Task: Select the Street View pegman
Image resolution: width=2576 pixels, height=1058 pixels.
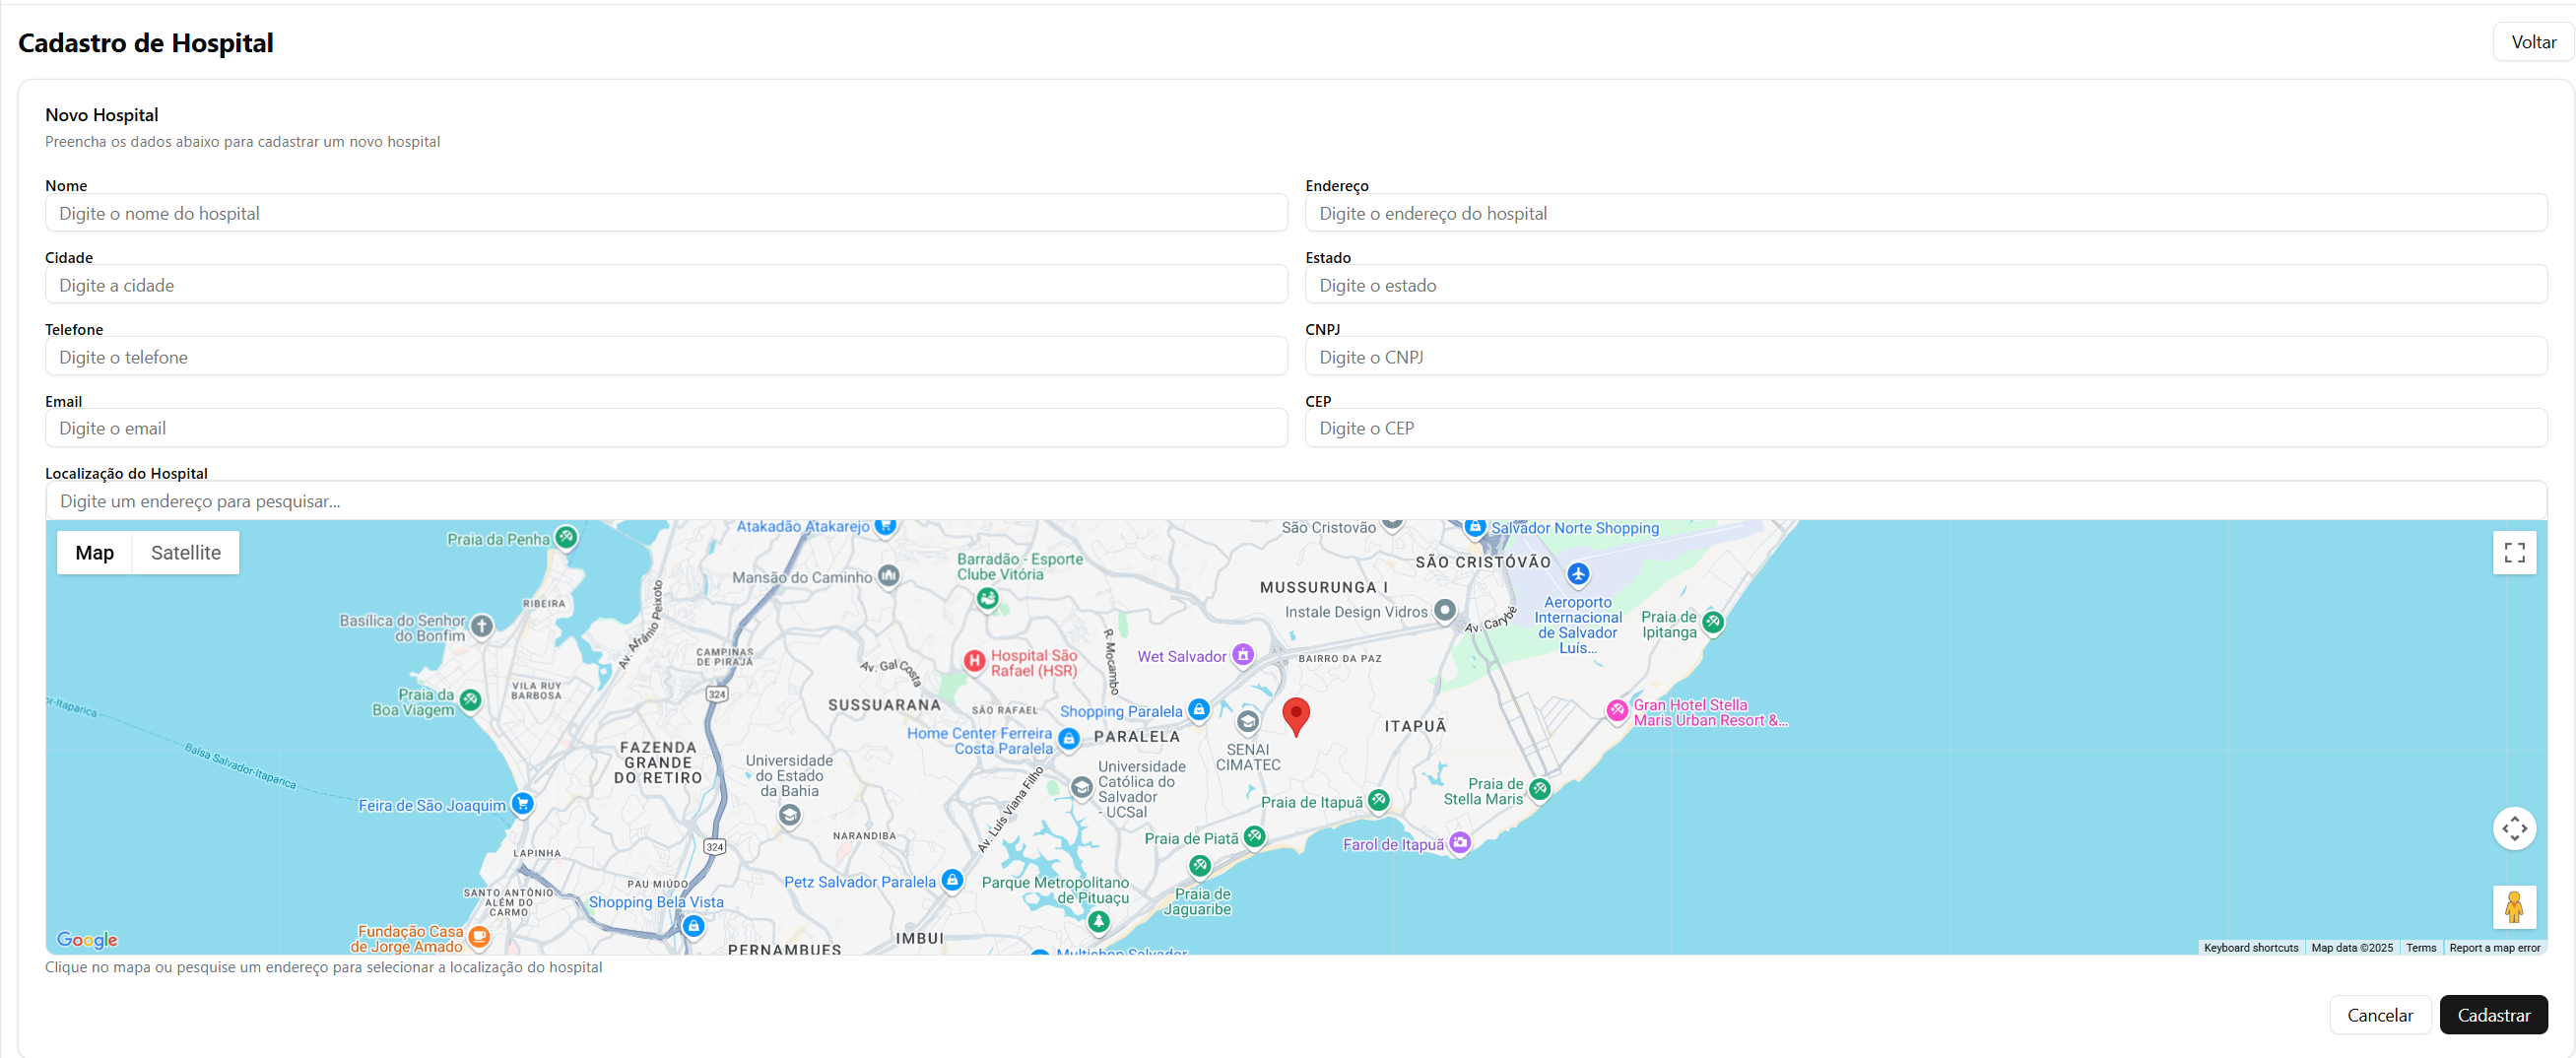Action: (2514, 907)
